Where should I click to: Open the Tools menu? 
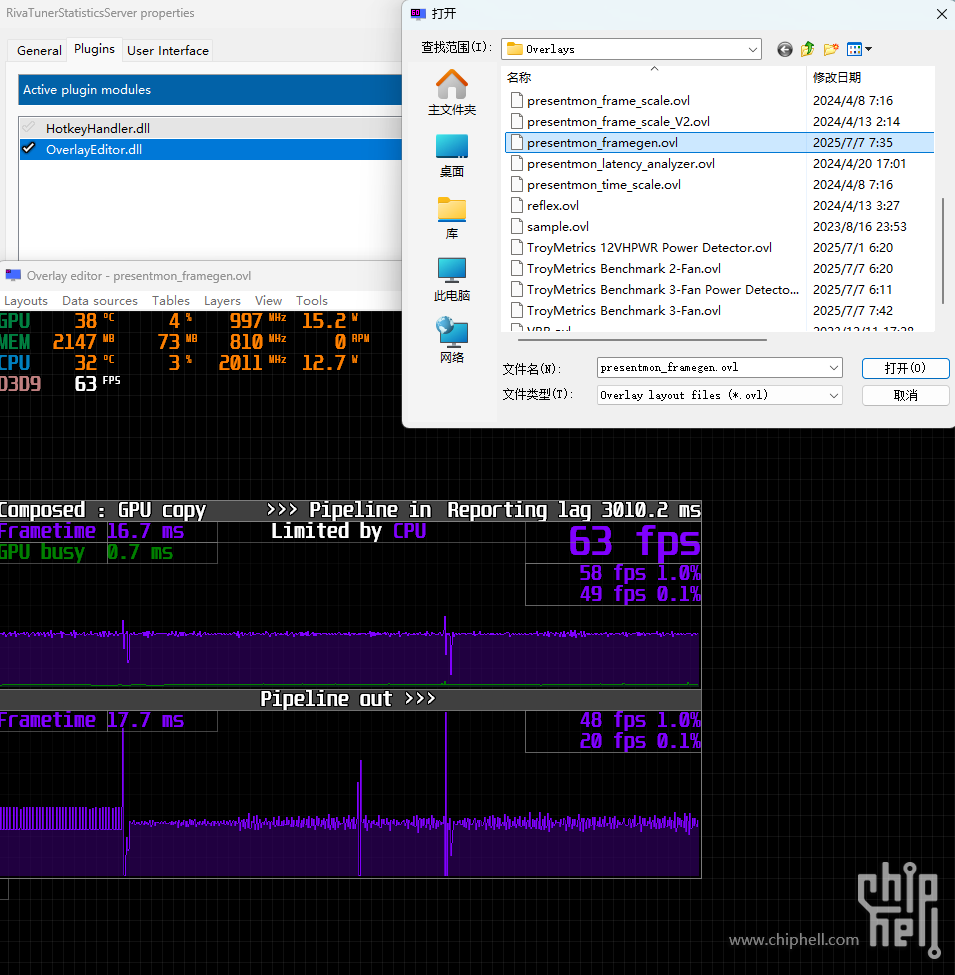(x=311, y=301)
